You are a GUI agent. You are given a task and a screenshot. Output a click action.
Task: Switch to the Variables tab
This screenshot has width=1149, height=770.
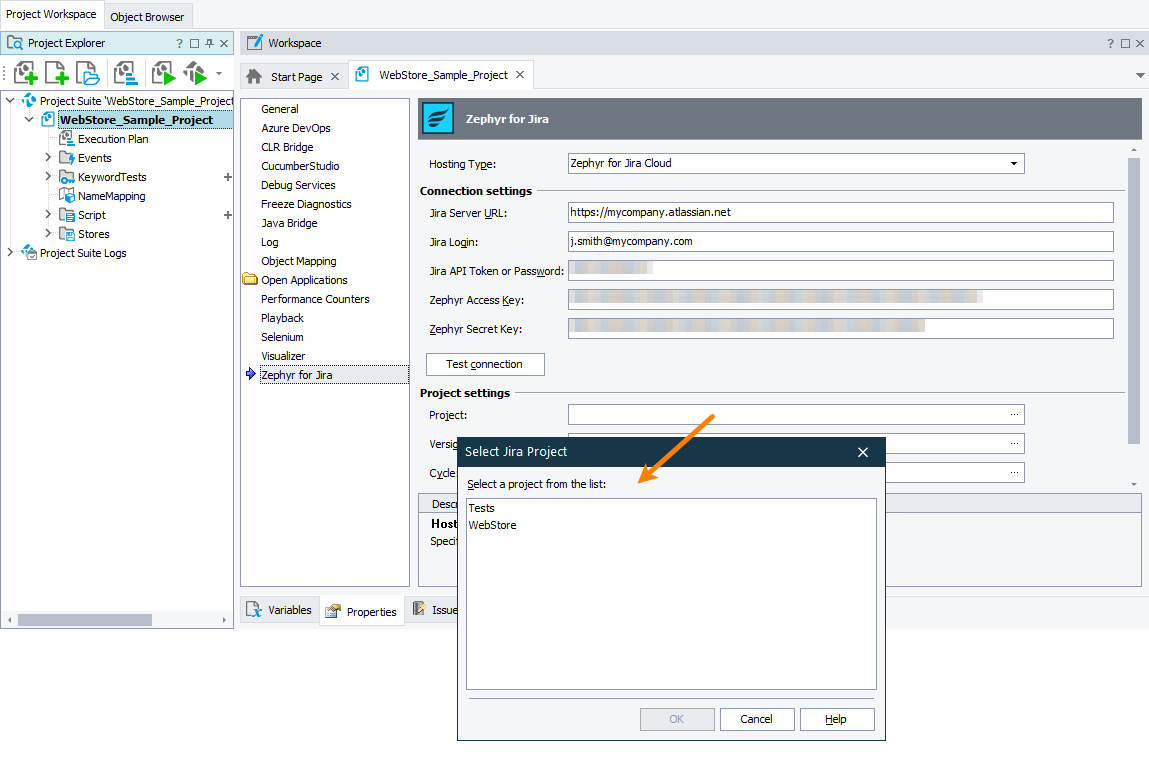280,609
